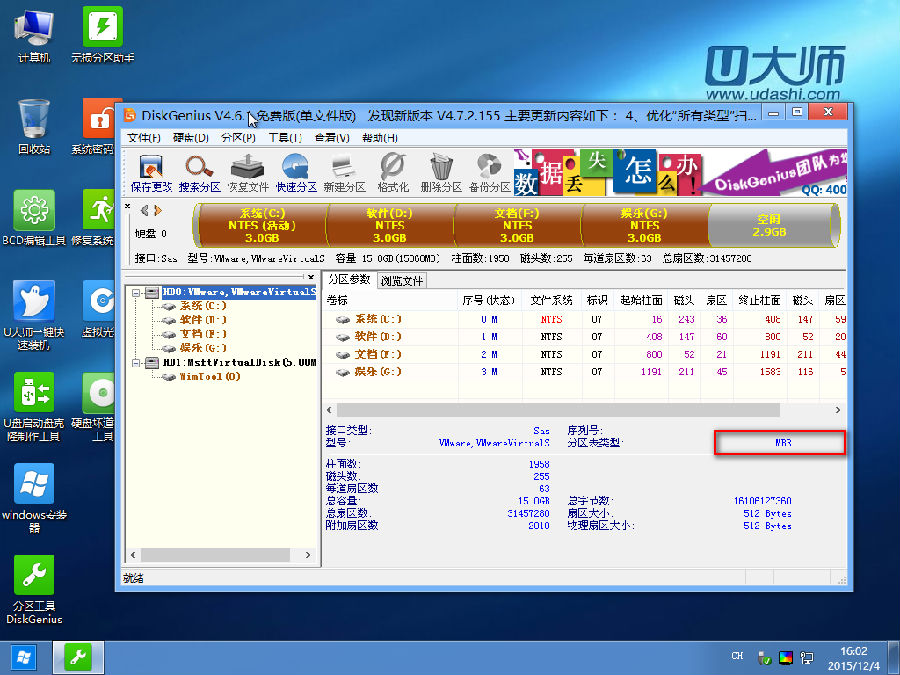Select the green lightning 分区助手 desktop icon
Viewport: 900px width, 675px height.
[x=102, y=36]
